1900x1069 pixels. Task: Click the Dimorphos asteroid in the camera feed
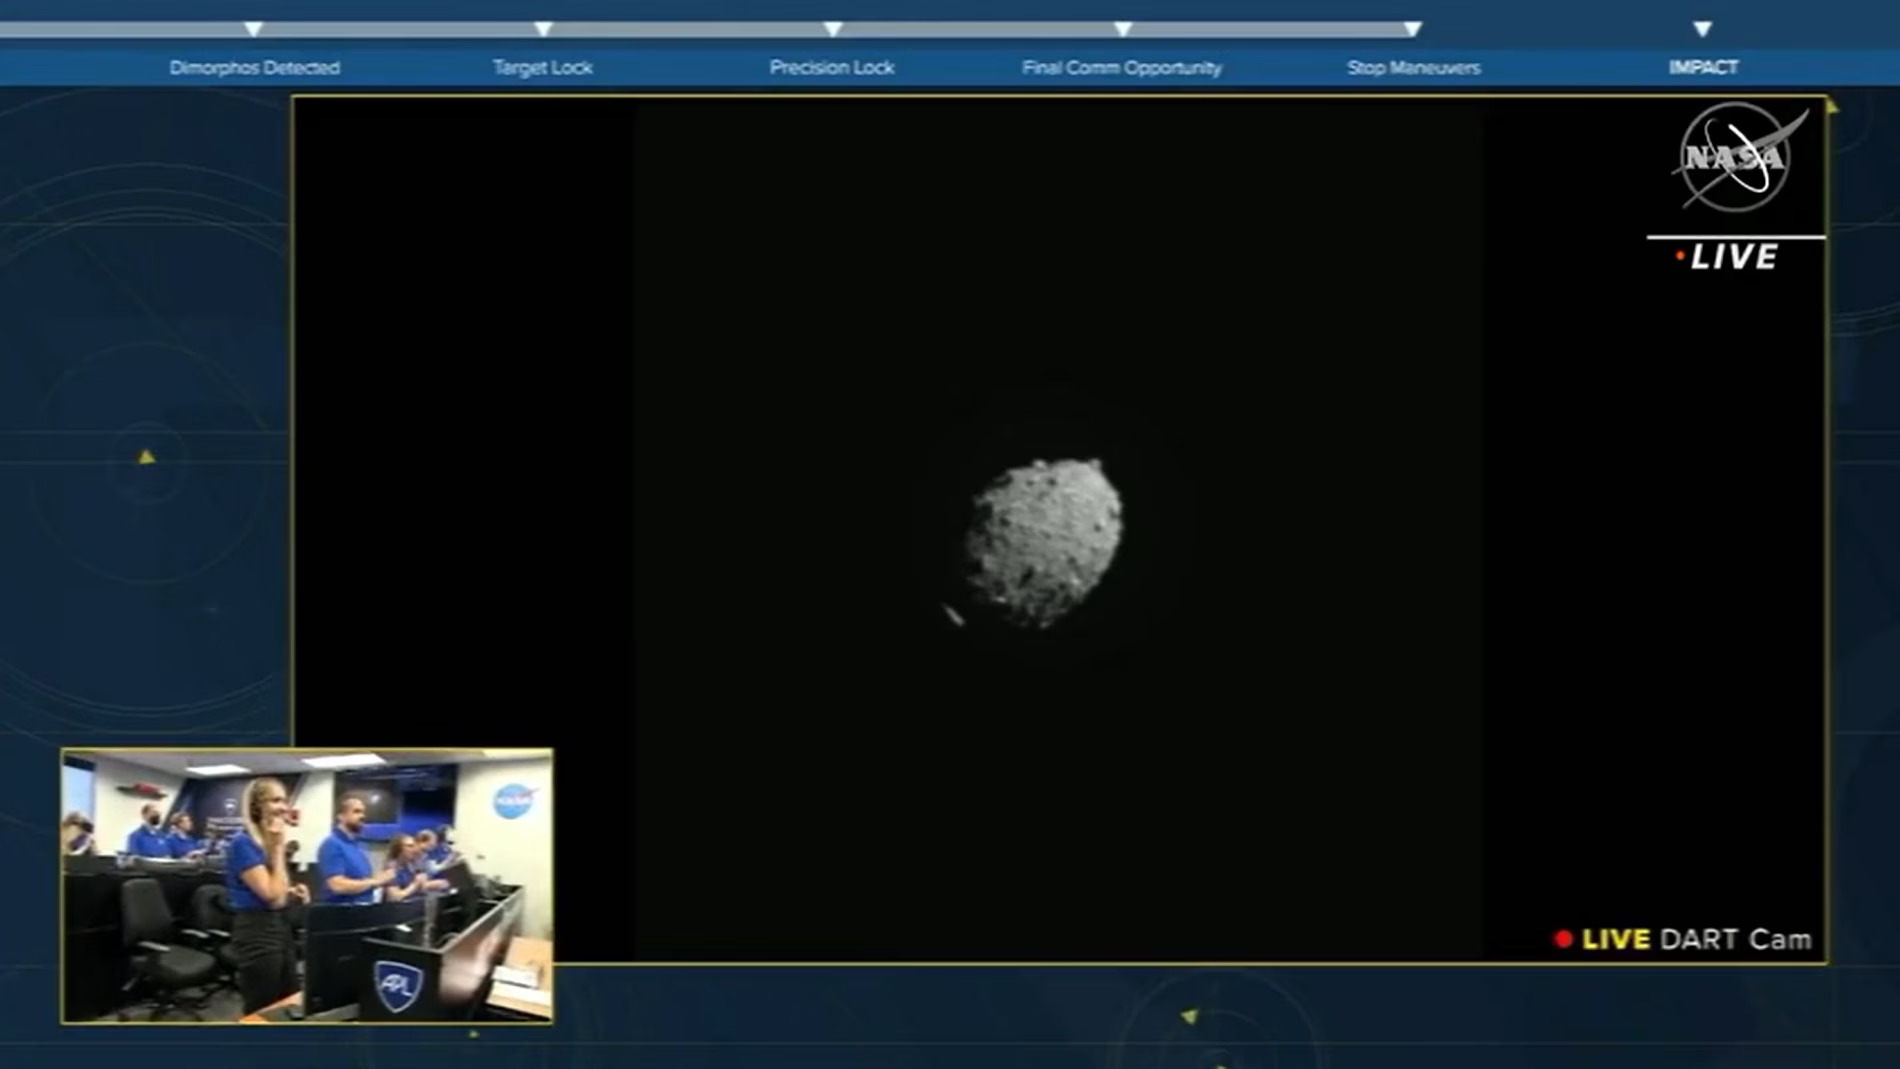pyautogui.click(x=1043, y=543)
